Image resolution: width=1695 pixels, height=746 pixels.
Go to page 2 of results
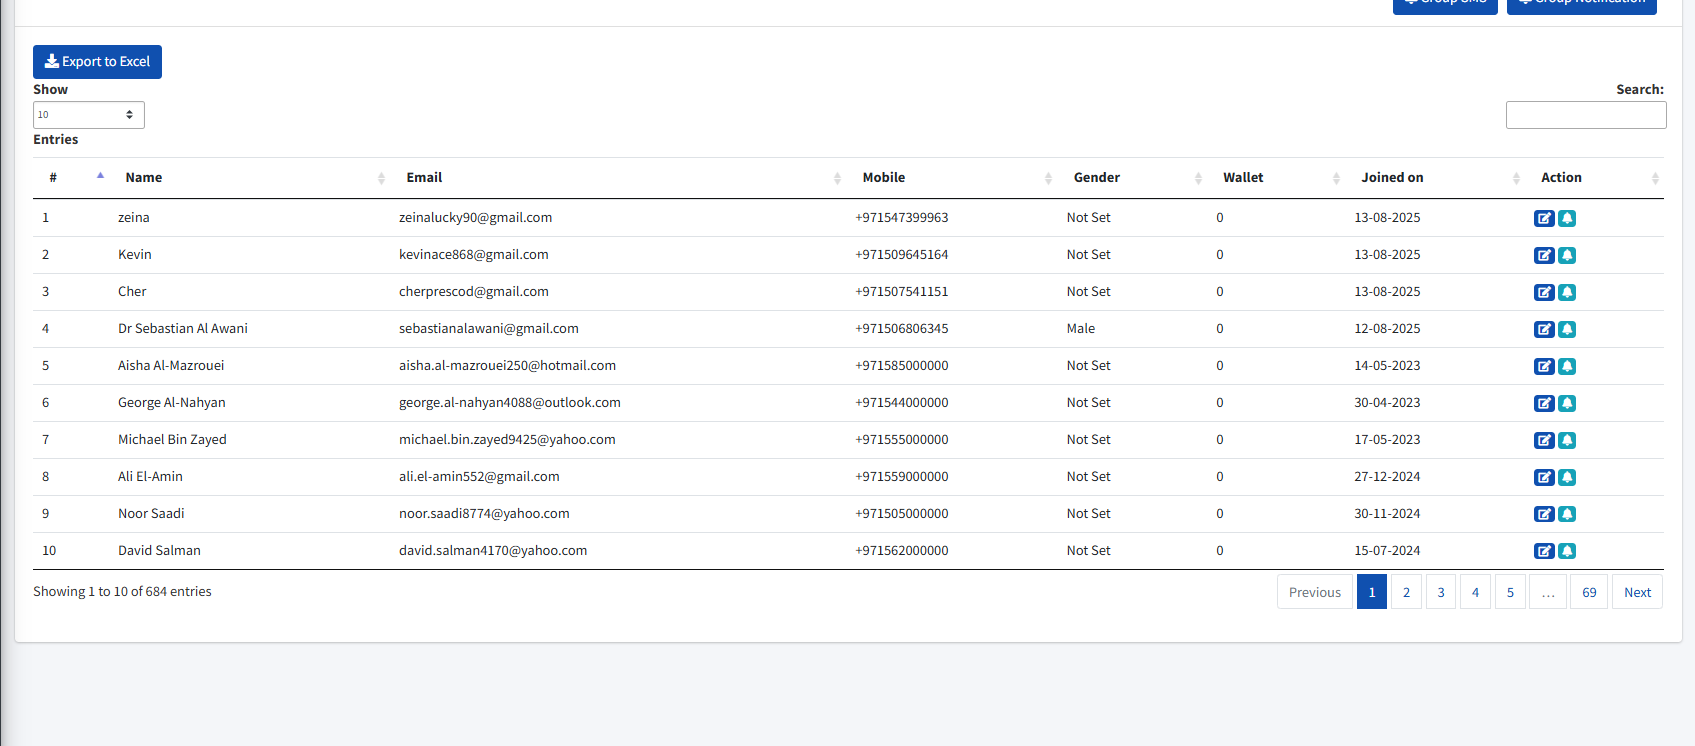[x=1406, y=592]
